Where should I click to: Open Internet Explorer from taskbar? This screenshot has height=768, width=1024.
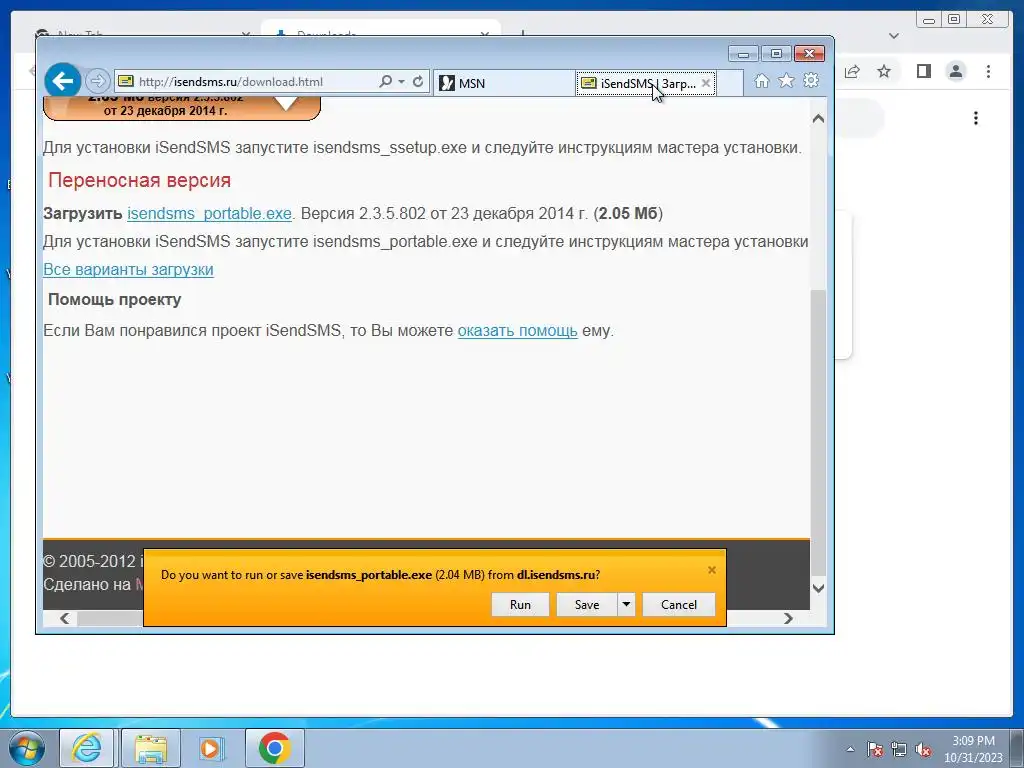(x=87, y=748)
